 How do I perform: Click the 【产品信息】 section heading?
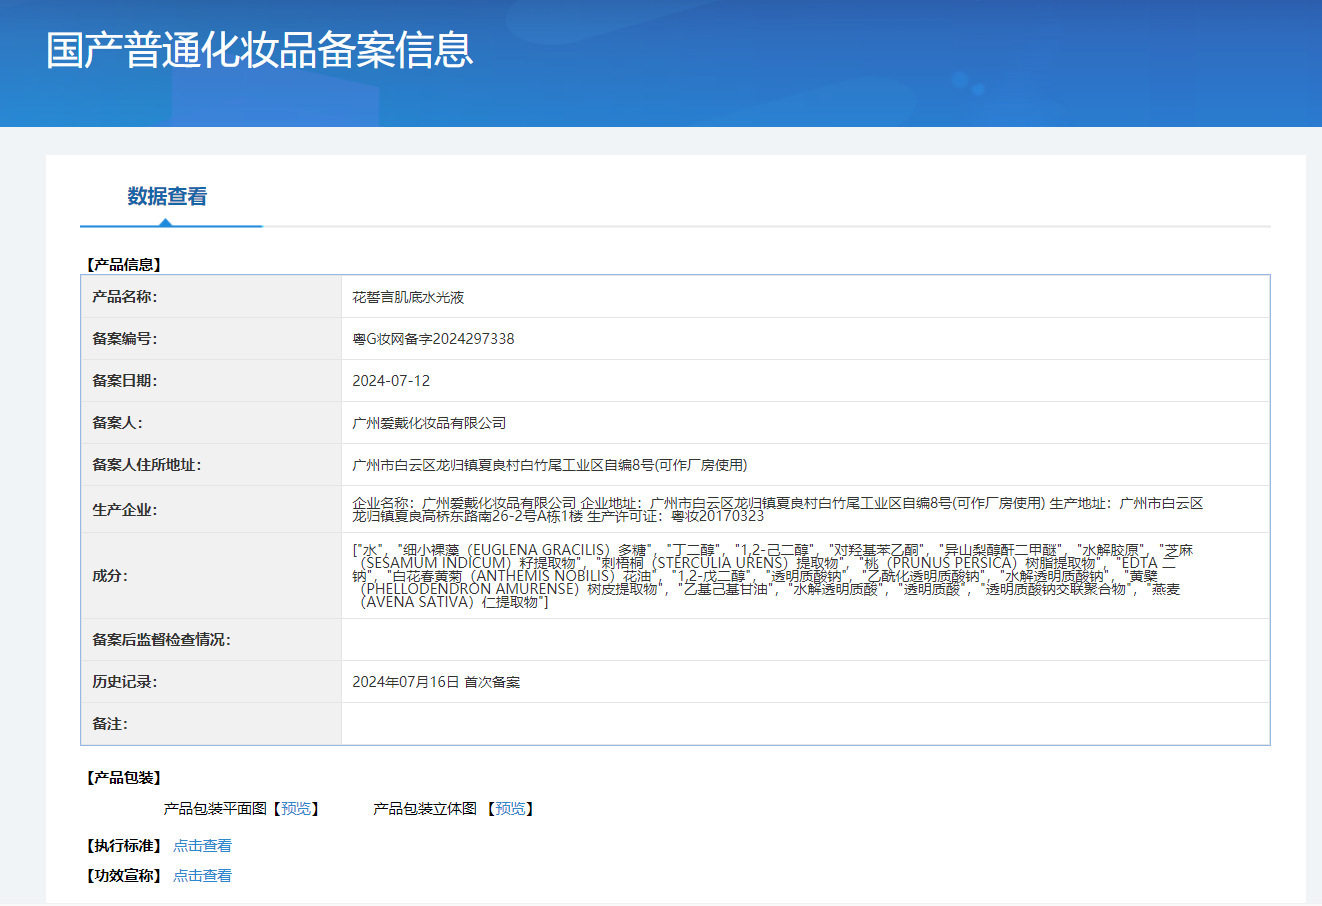[124, 265]
